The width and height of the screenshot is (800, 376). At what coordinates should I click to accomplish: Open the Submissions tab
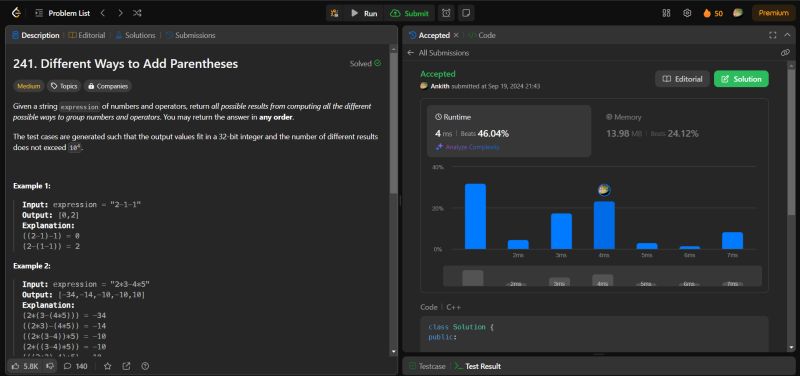click(x=190, y=35)
